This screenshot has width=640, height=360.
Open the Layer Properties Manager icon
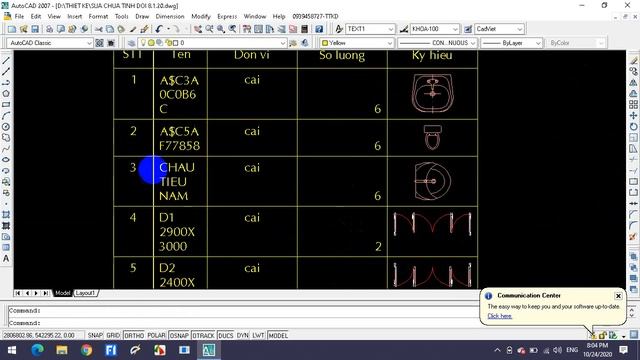pyautogui.click(x=131, y=43)
